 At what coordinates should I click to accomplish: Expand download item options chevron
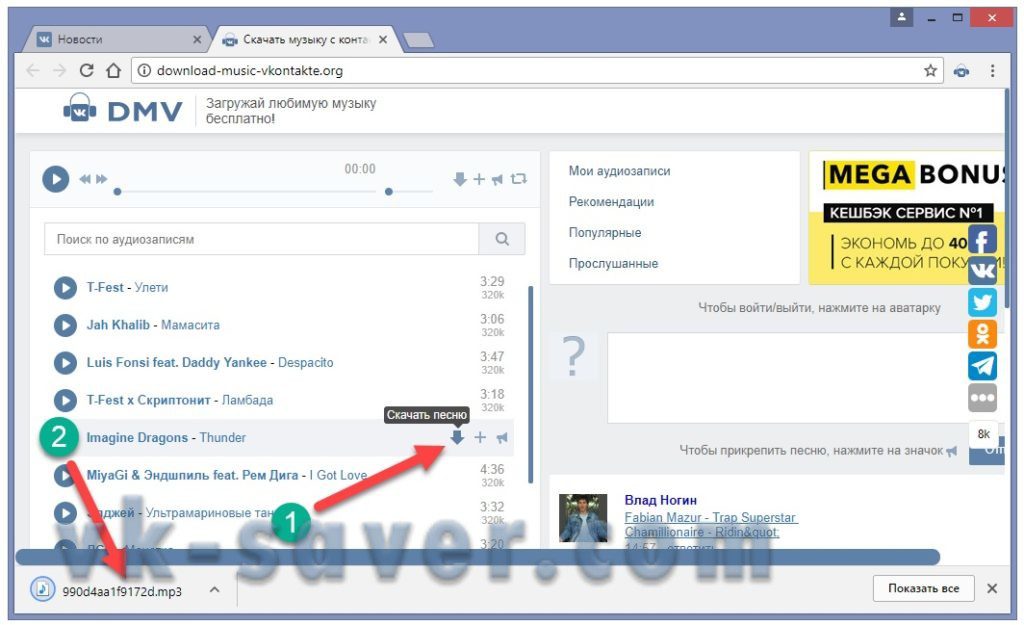[214, 590]
